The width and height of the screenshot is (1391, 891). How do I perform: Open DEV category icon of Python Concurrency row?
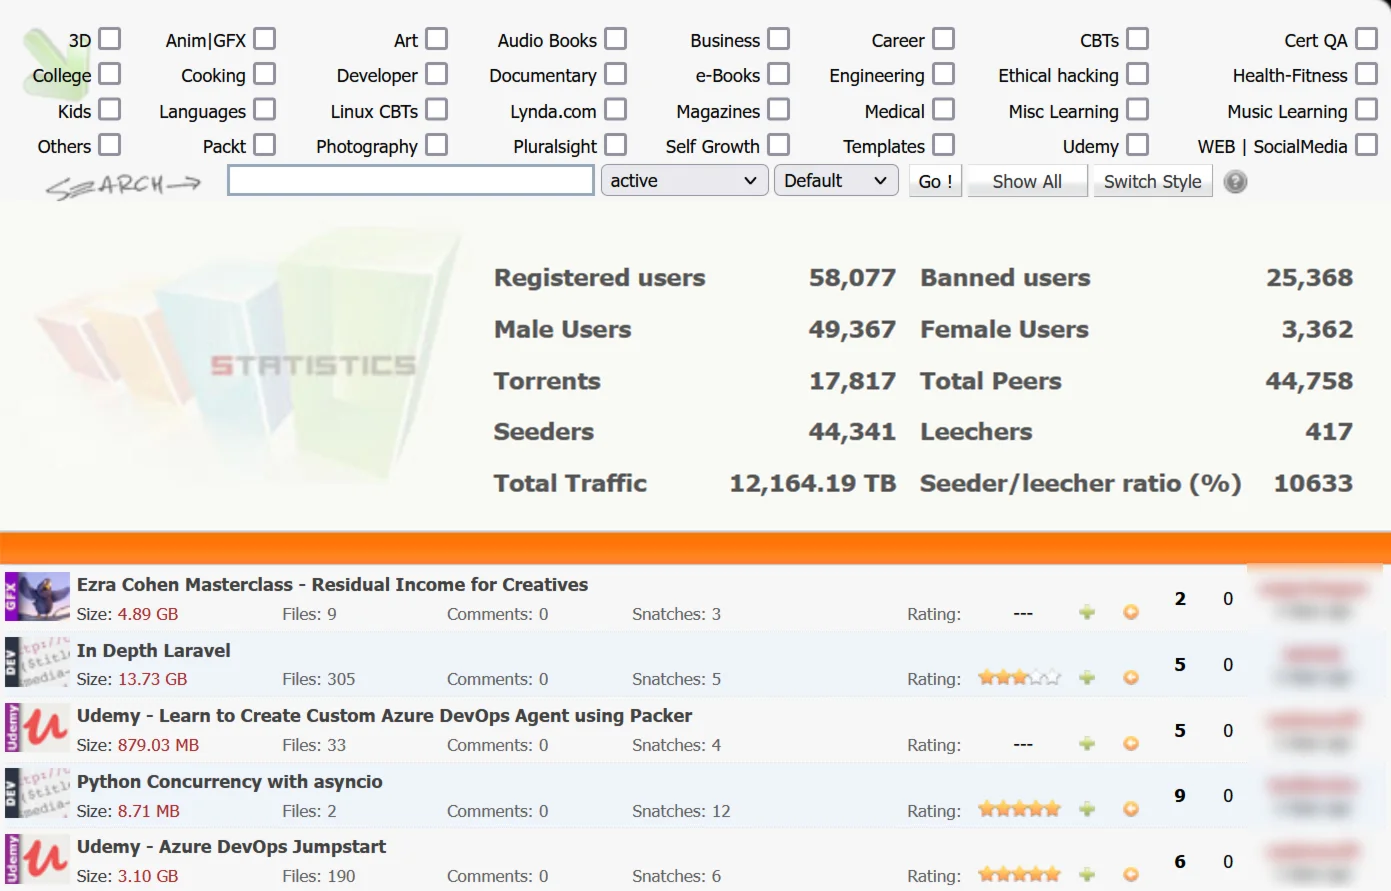click(x=37, y=794)
